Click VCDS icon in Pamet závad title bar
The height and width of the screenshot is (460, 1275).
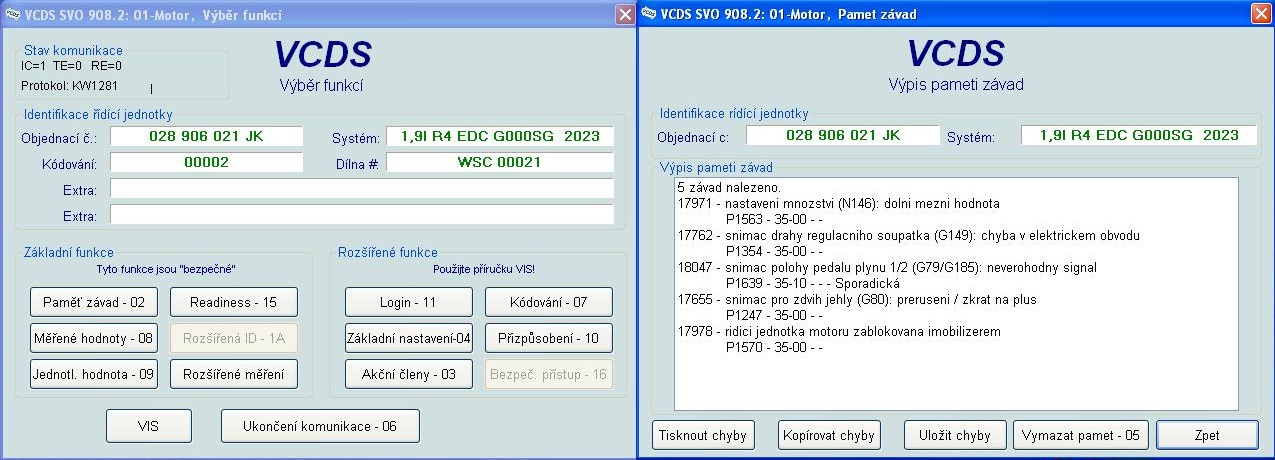pos(649,14)
